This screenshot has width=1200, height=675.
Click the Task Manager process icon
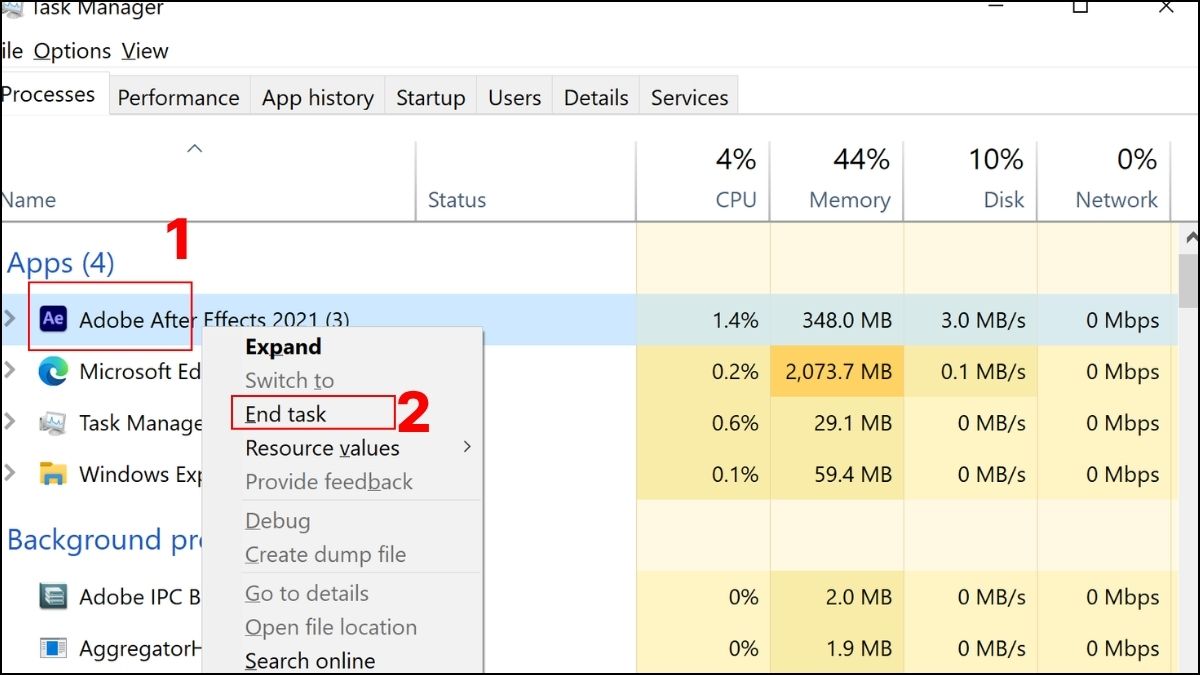click(53, 423)
